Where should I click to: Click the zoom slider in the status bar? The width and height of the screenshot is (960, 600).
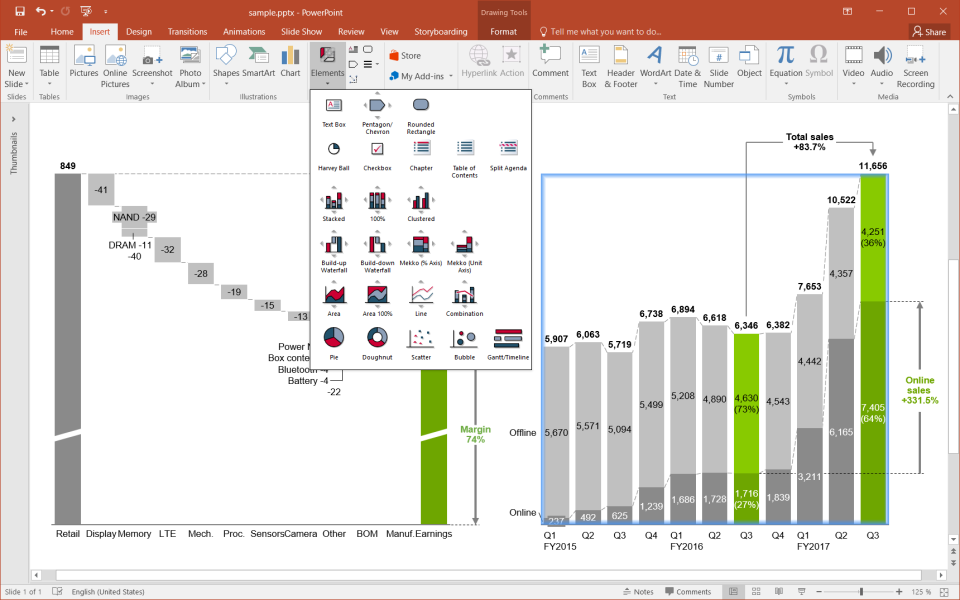click(861, 592)
